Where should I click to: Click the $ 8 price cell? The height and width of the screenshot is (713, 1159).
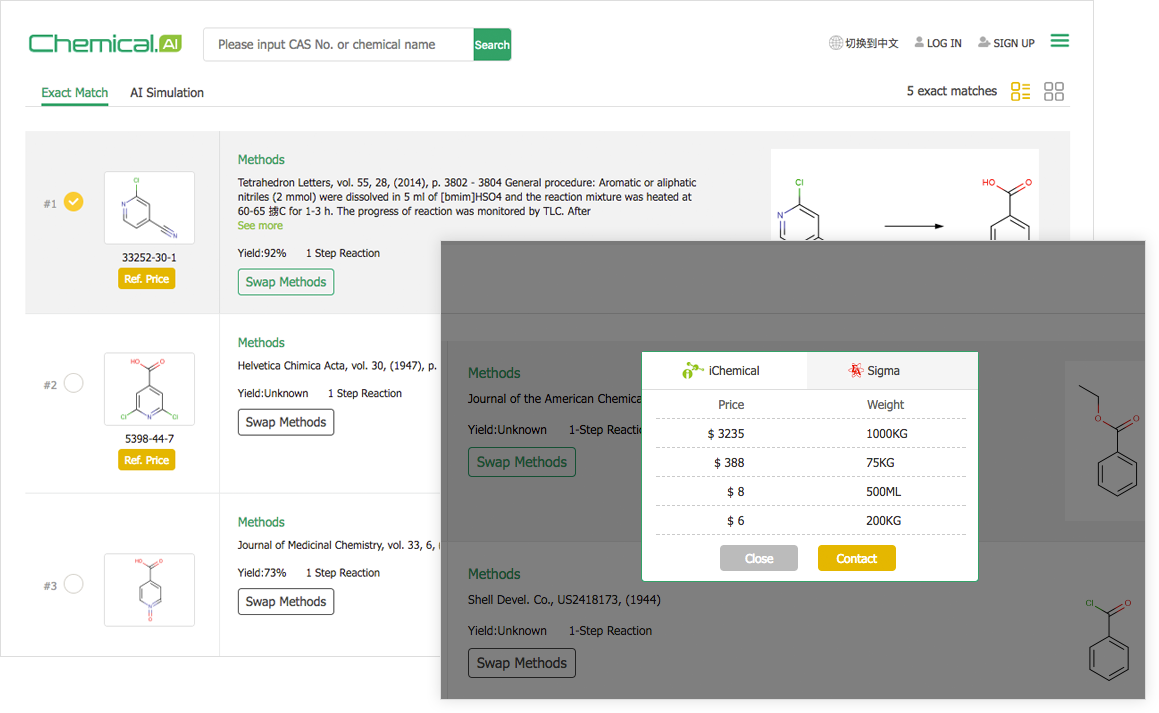[735, 491]
